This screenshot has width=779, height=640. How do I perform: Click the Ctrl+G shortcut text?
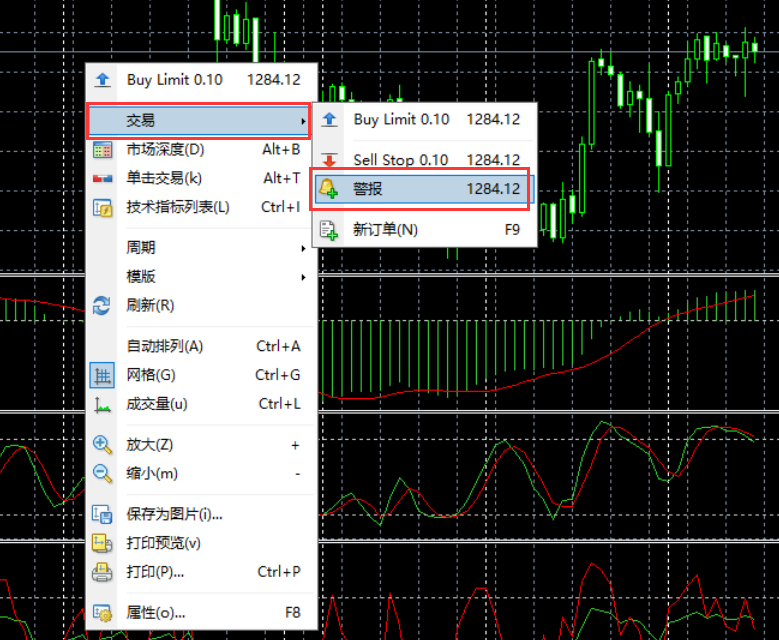278,375
